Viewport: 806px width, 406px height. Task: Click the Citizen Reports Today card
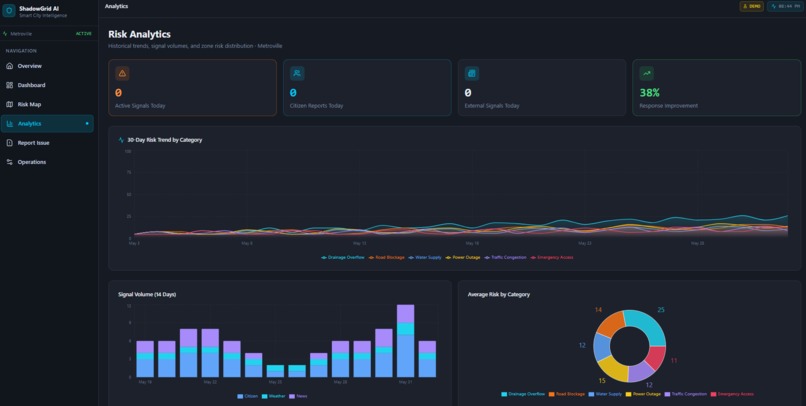point(367,87)
